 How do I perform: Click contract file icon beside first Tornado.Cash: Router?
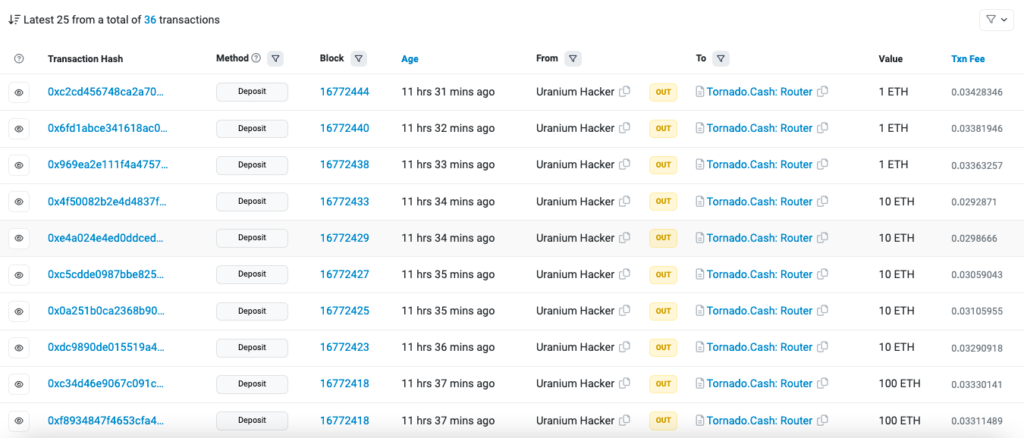[700, 92]
